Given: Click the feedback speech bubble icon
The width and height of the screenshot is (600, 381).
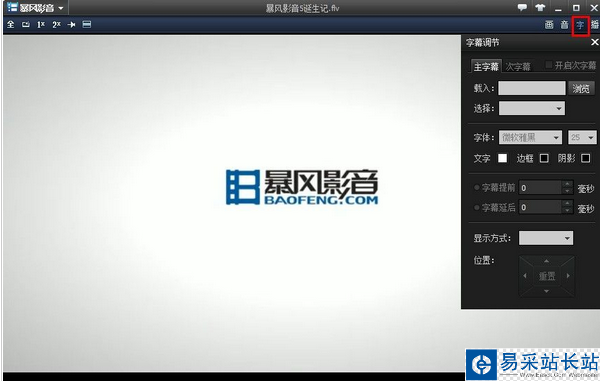Looking at the screenshot, I should [x=522, y=7].
